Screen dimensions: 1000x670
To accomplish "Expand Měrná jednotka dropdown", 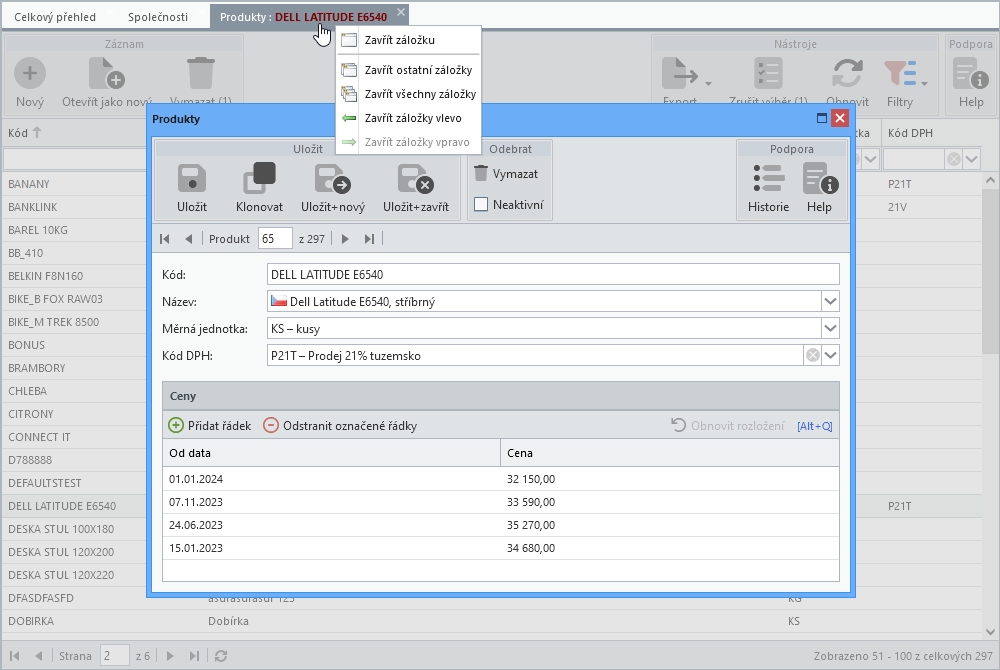I will (x=830, y=329).
